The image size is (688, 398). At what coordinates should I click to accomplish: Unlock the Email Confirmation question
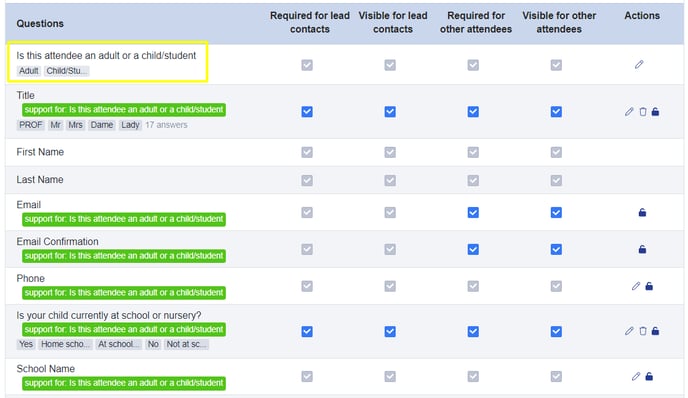(x=642, y=250)
